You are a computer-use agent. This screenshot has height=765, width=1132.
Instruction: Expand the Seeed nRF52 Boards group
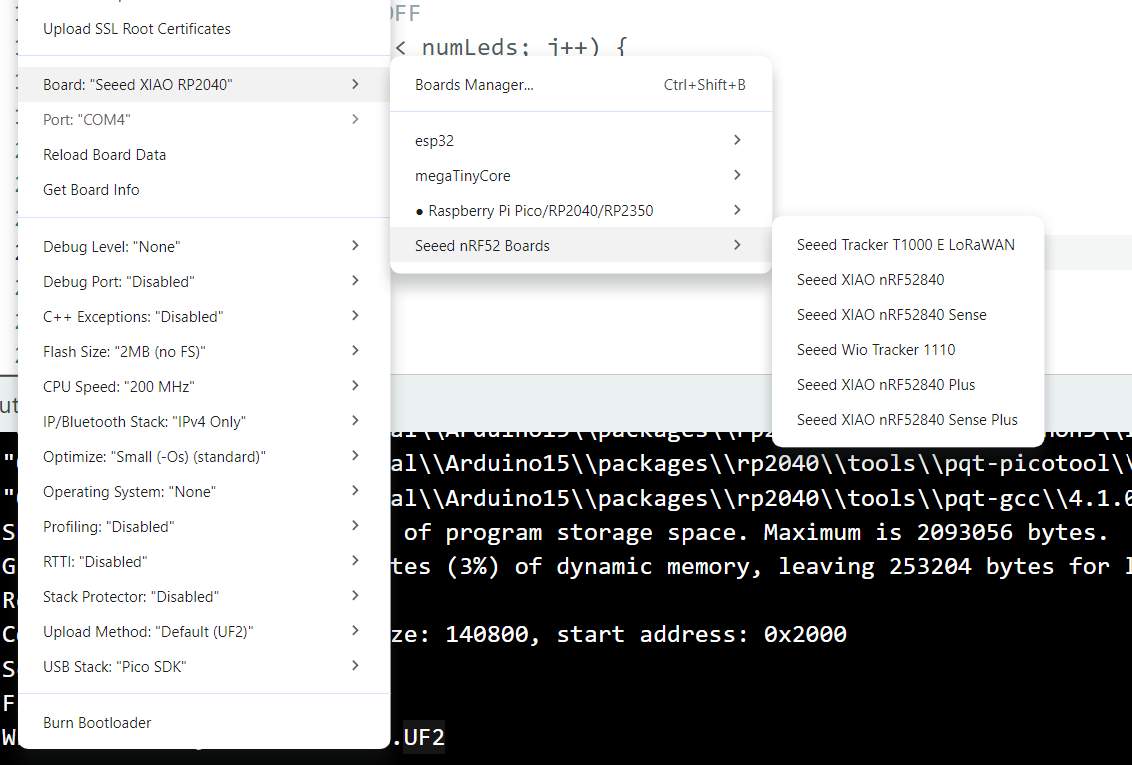pos(580,245)
